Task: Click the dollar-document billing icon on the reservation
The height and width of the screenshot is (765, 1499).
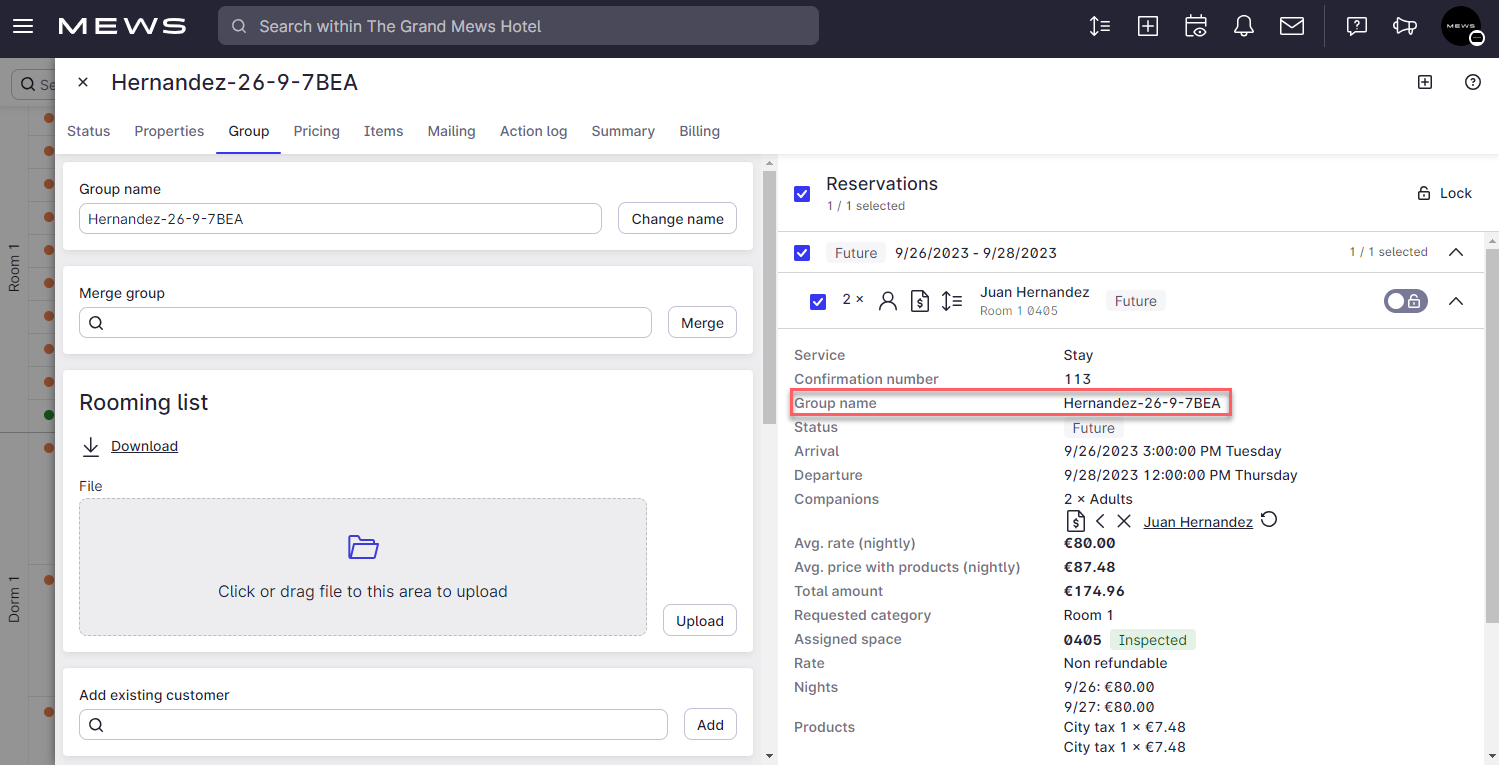Action: (x=920, y=300)
